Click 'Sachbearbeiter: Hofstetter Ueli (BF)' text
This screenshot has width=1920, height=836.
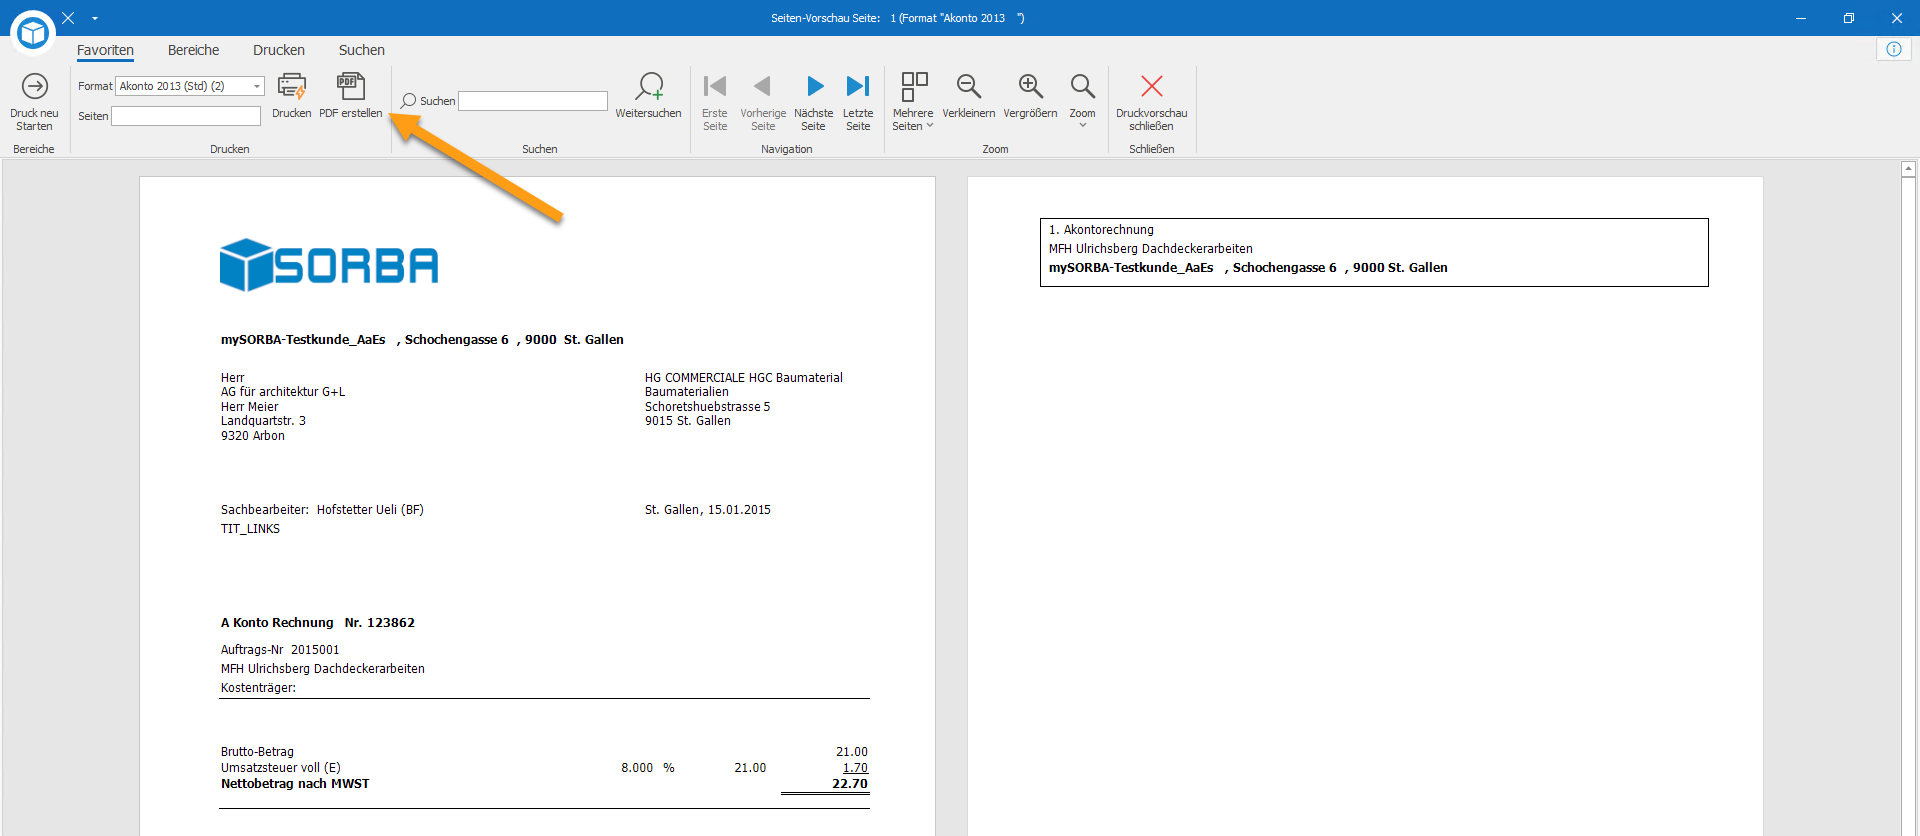(322, 510)
